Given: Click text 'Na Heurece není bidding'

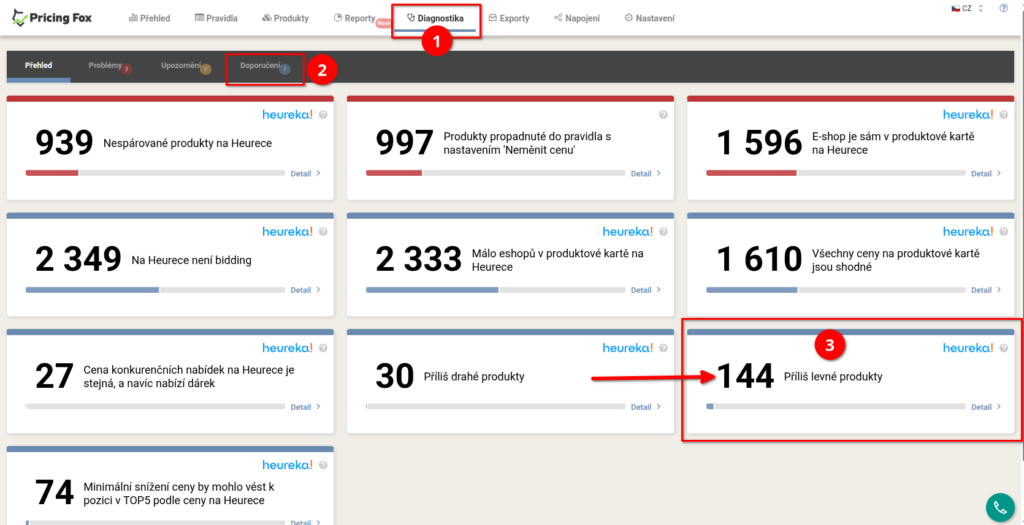Looking at the screenshot, I should (191, 260).
